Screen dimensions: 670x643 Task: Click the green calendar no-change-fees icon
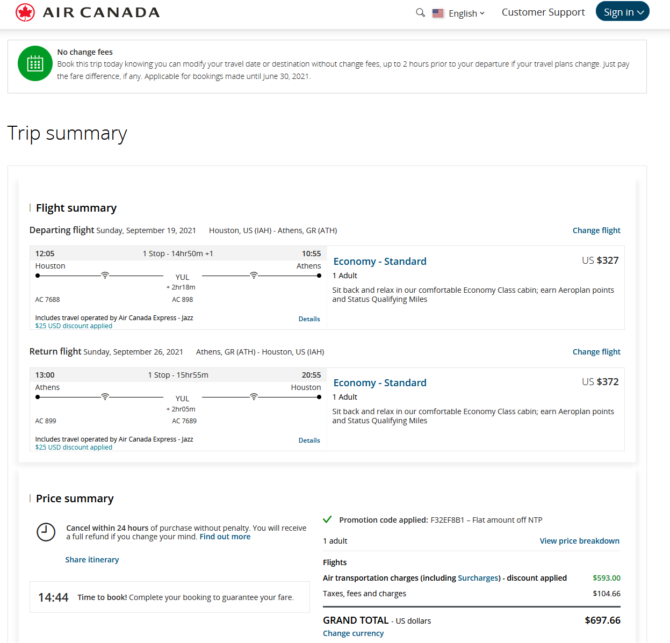pos(35,64)
